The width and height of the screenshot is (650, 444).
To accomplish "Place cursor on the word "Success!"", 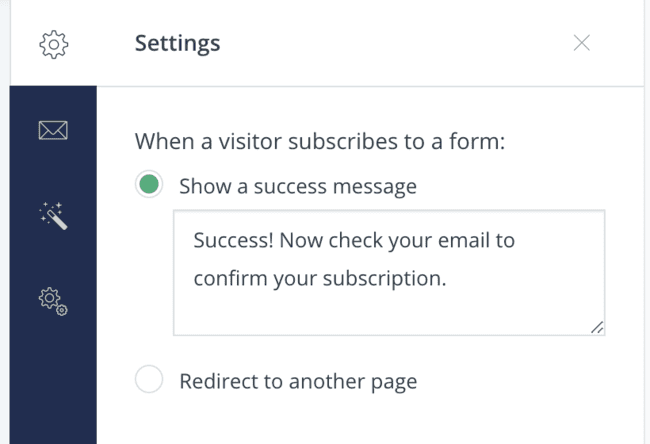I will click(233, 240).
